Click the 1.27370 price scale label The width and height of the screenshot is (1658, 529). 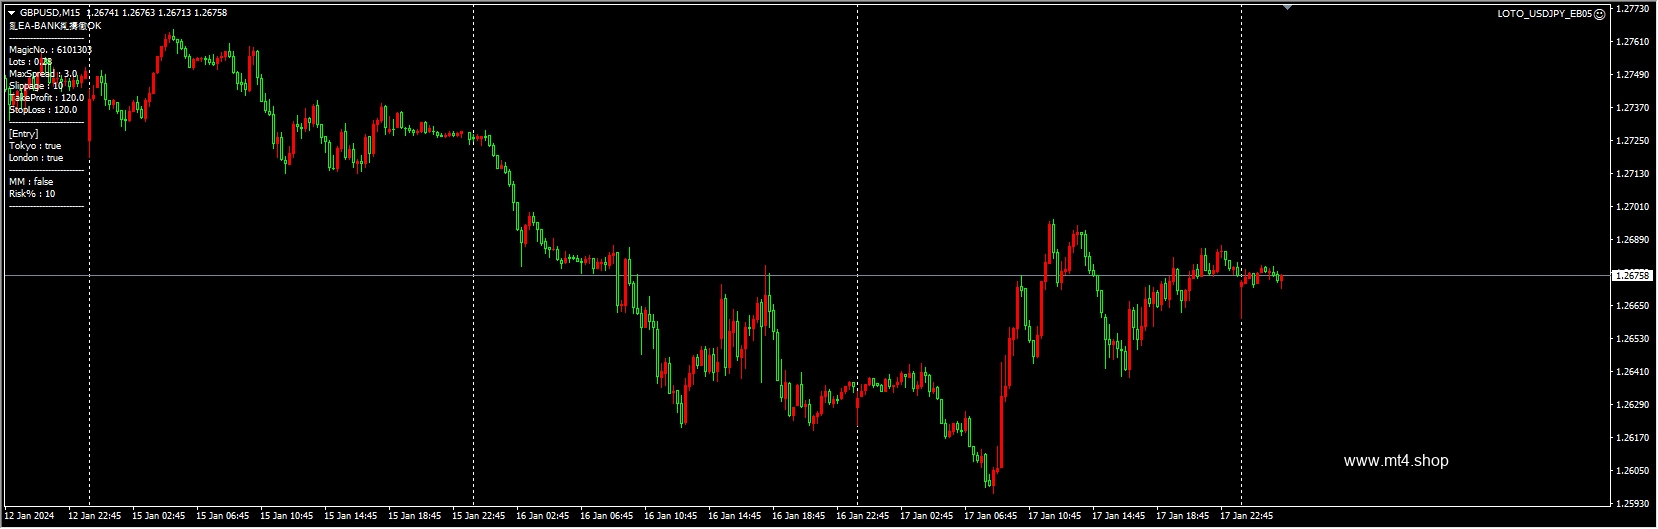pos(1632,108)
